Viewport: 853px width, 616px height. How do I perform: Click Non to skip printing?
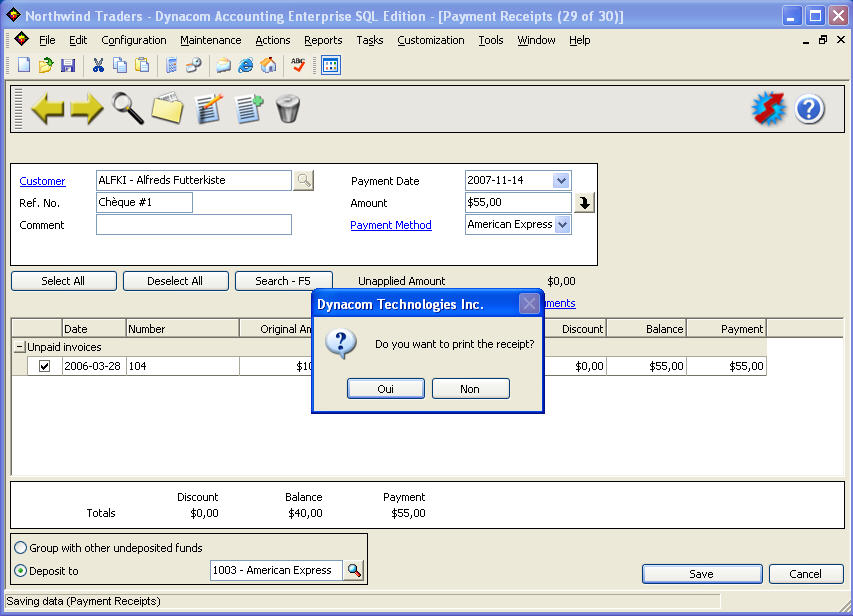click(x=471, y=389)
